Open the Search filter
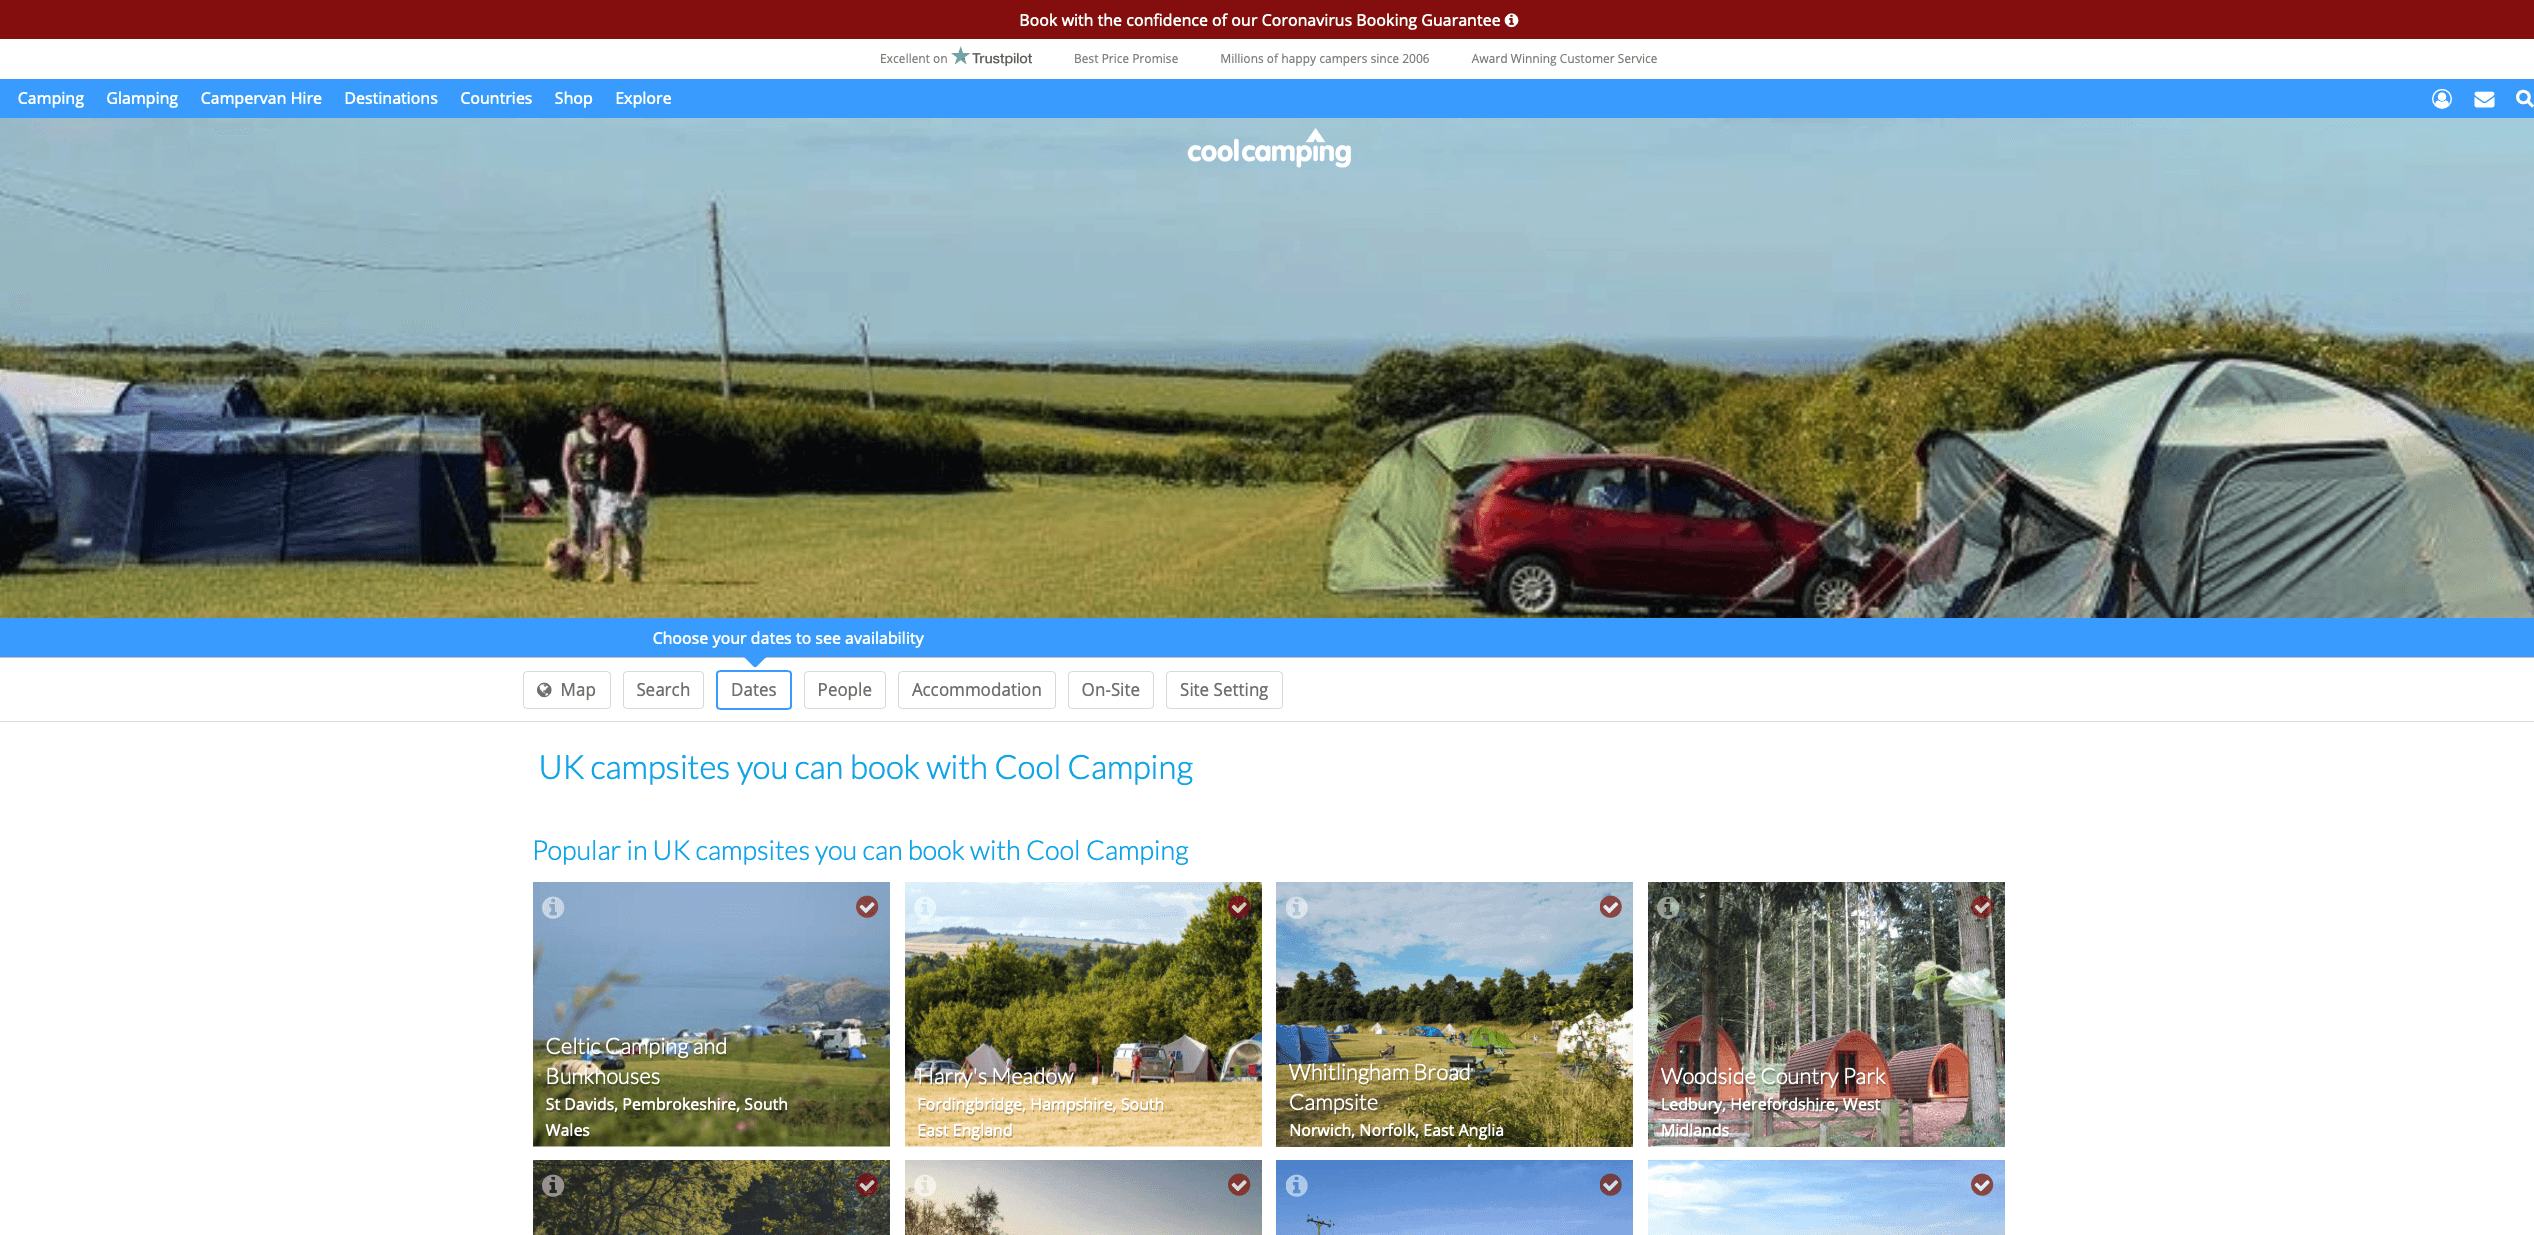This screenshot has width=2534, height=1235. [x=663, y=690]
